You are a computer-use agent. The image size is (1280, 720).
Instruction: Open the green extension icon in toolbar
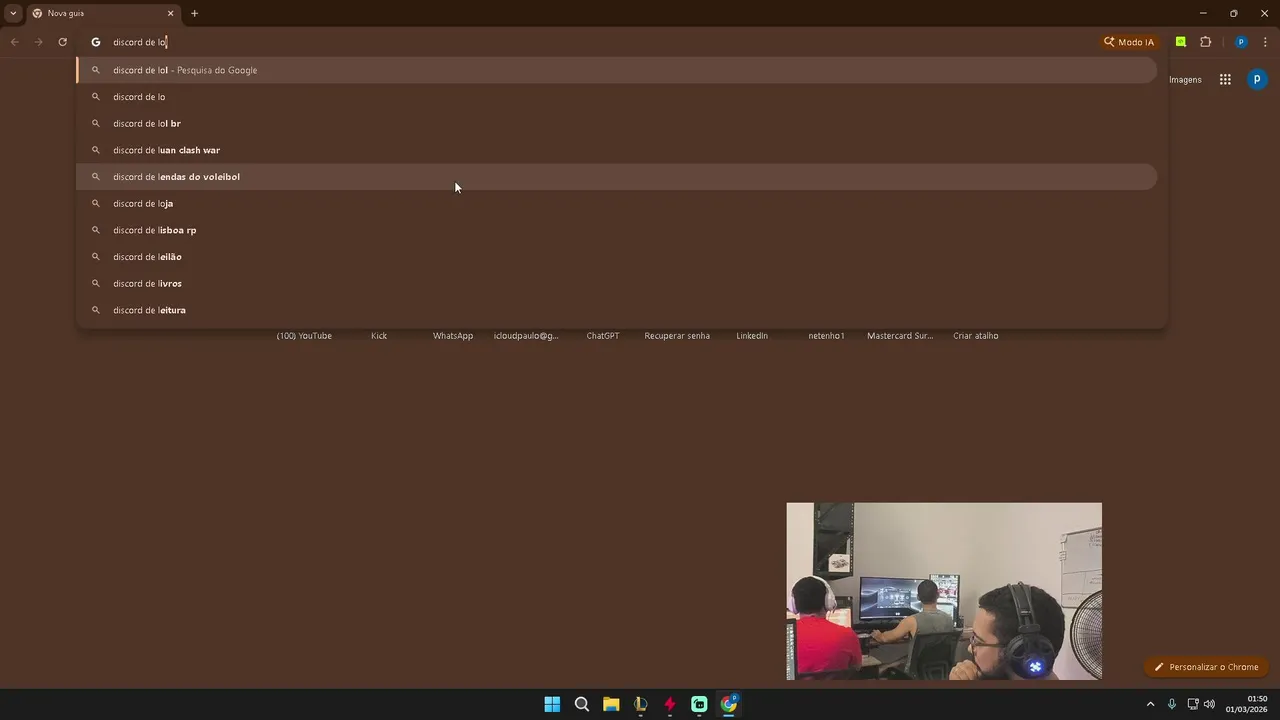pyautogui.click(x=1181, y=42)
